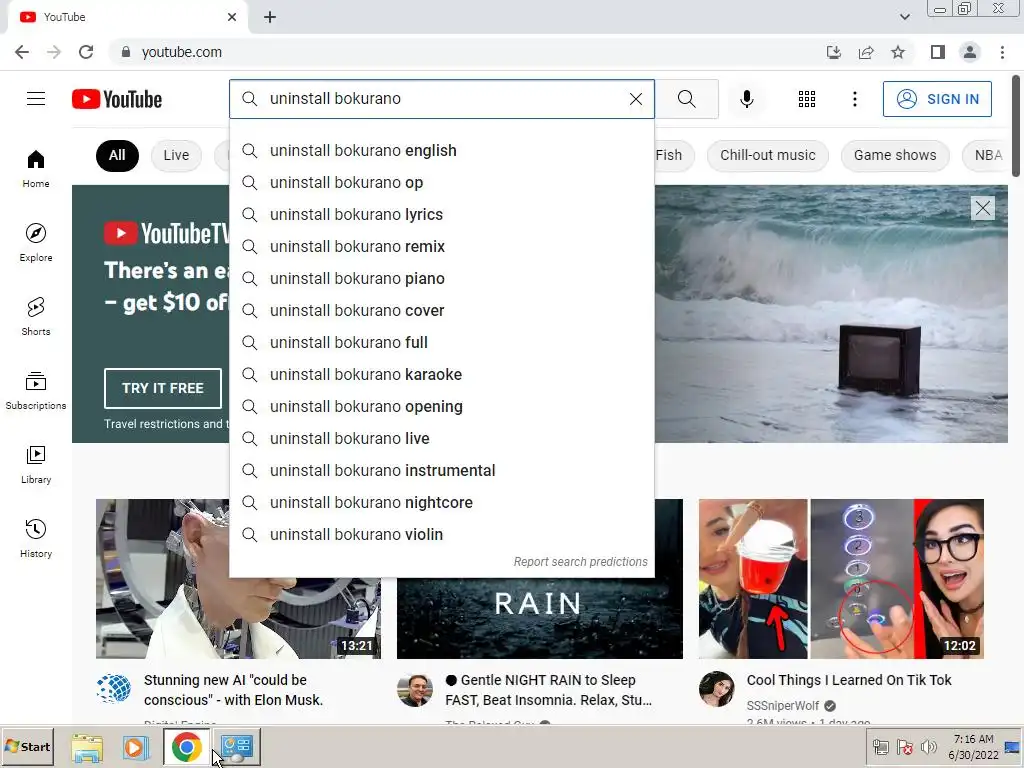The image size is (1024, 768).
Task: Choose suggestion 'uninstall bokurano full'
Action: coord(441,343)
